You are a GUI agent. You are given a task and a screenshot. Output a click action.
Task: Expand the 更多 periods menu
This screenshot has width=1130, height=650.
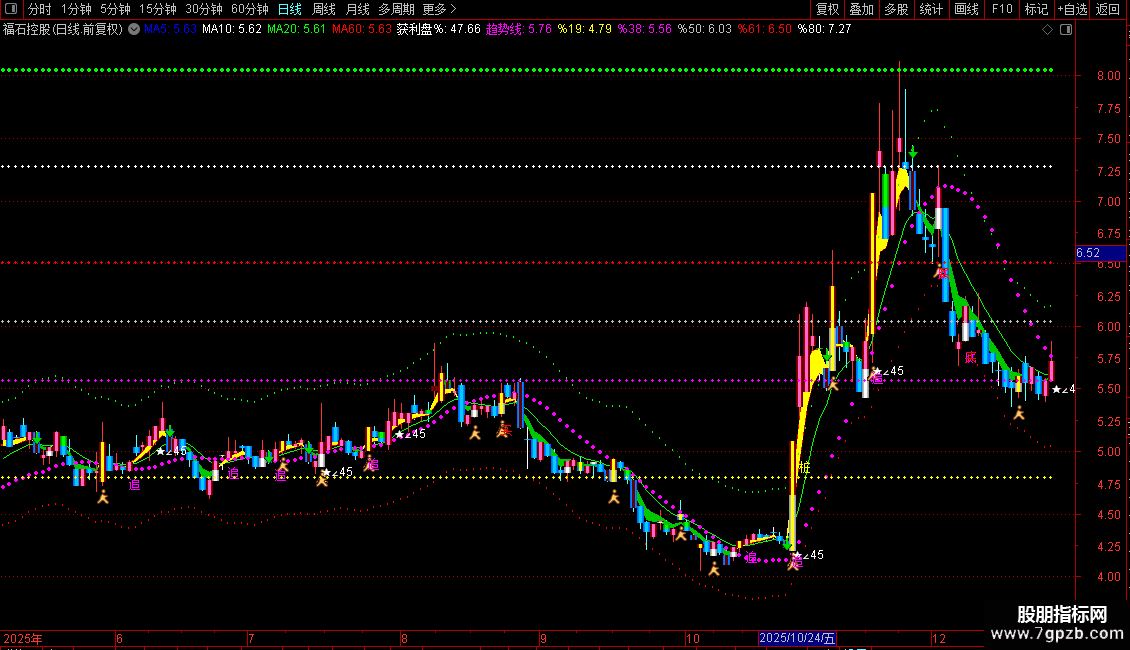tap(439, 9)
